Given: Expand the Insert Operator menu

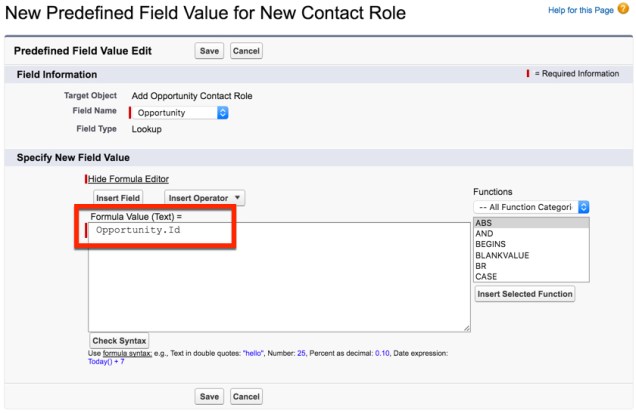Looking at the screenshot, I should (x=204, y=198).
